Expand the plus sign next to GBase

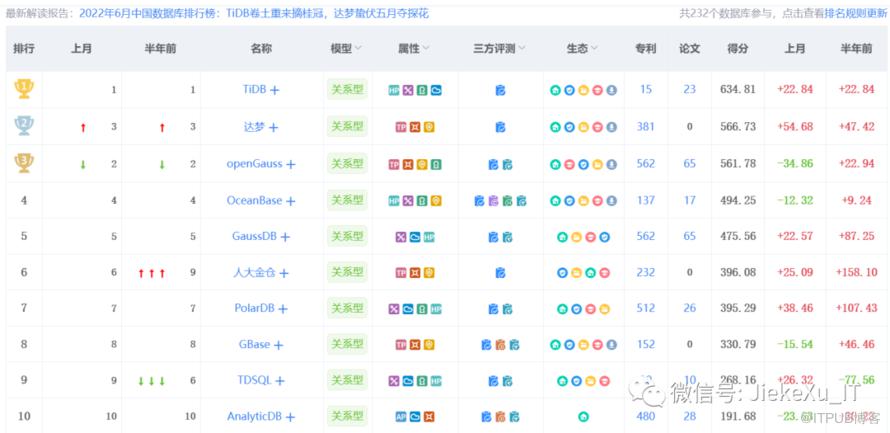coord(278,345)
